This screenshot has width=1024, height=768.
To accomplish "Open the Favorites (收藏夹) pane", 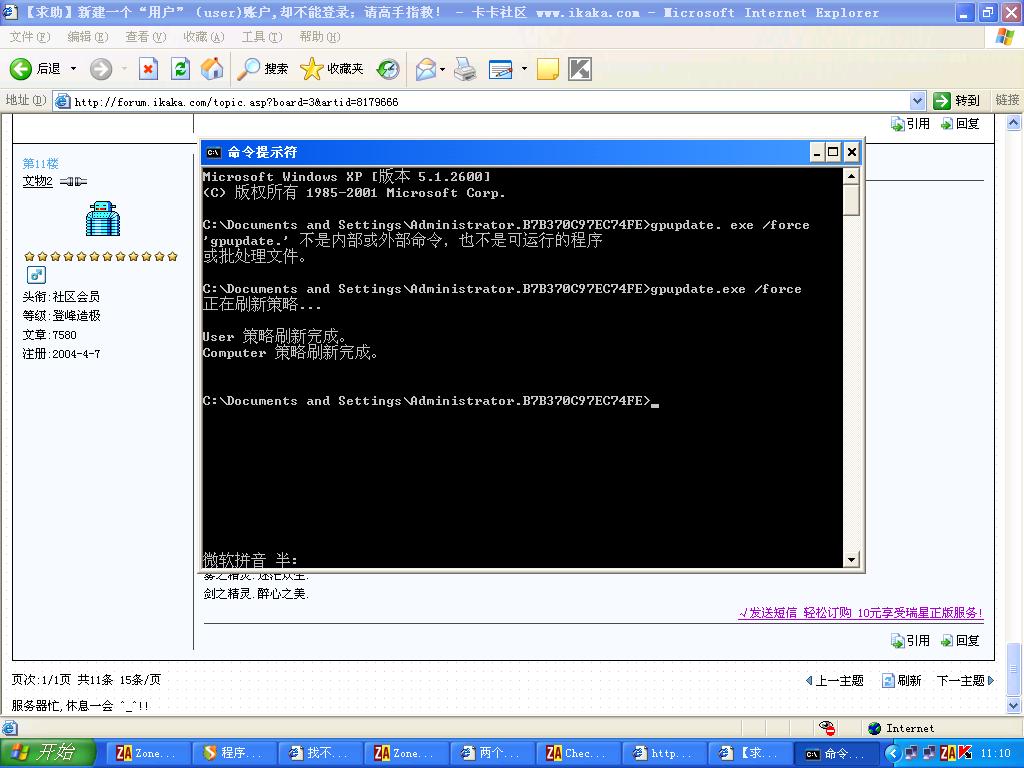I will [332, 69].
